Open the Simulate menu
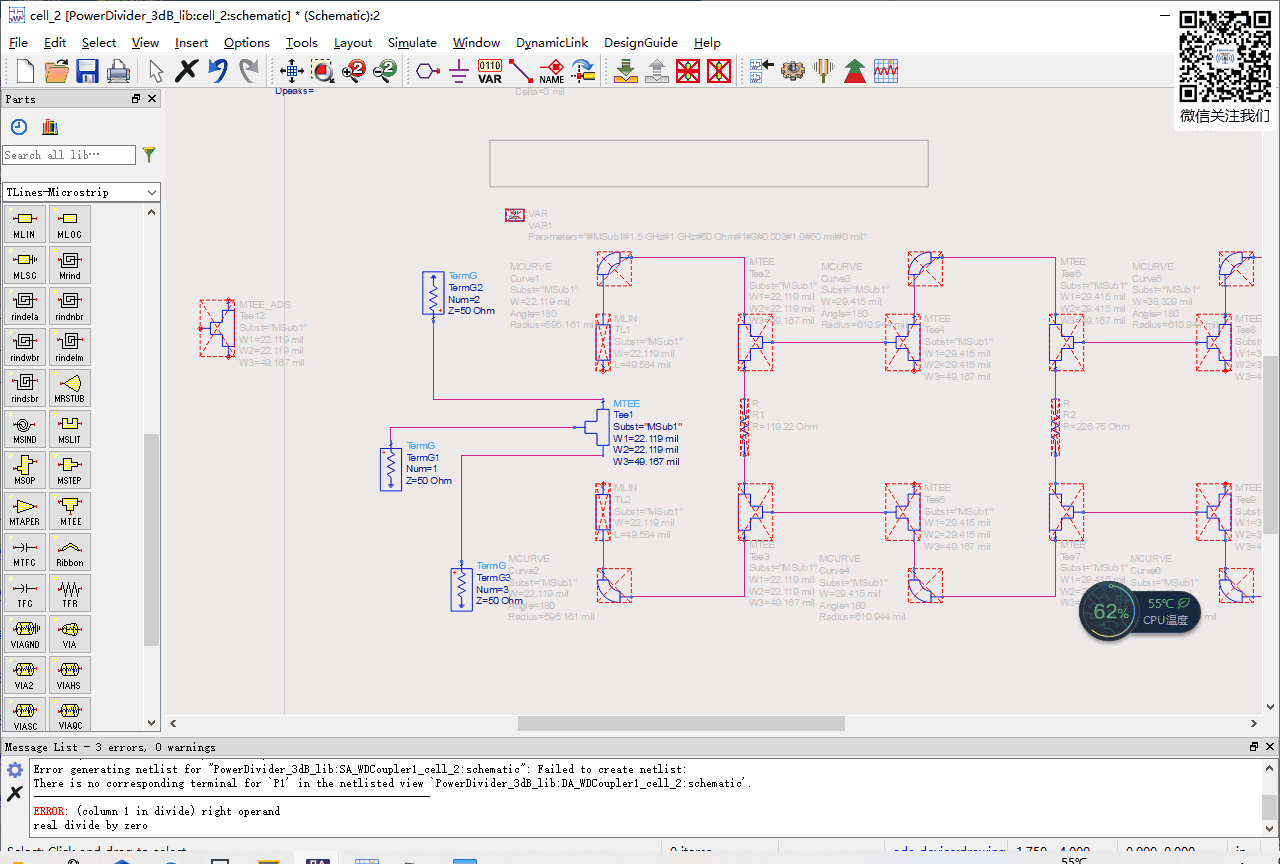The image size is (1280, 864). (x=412, y=43)
